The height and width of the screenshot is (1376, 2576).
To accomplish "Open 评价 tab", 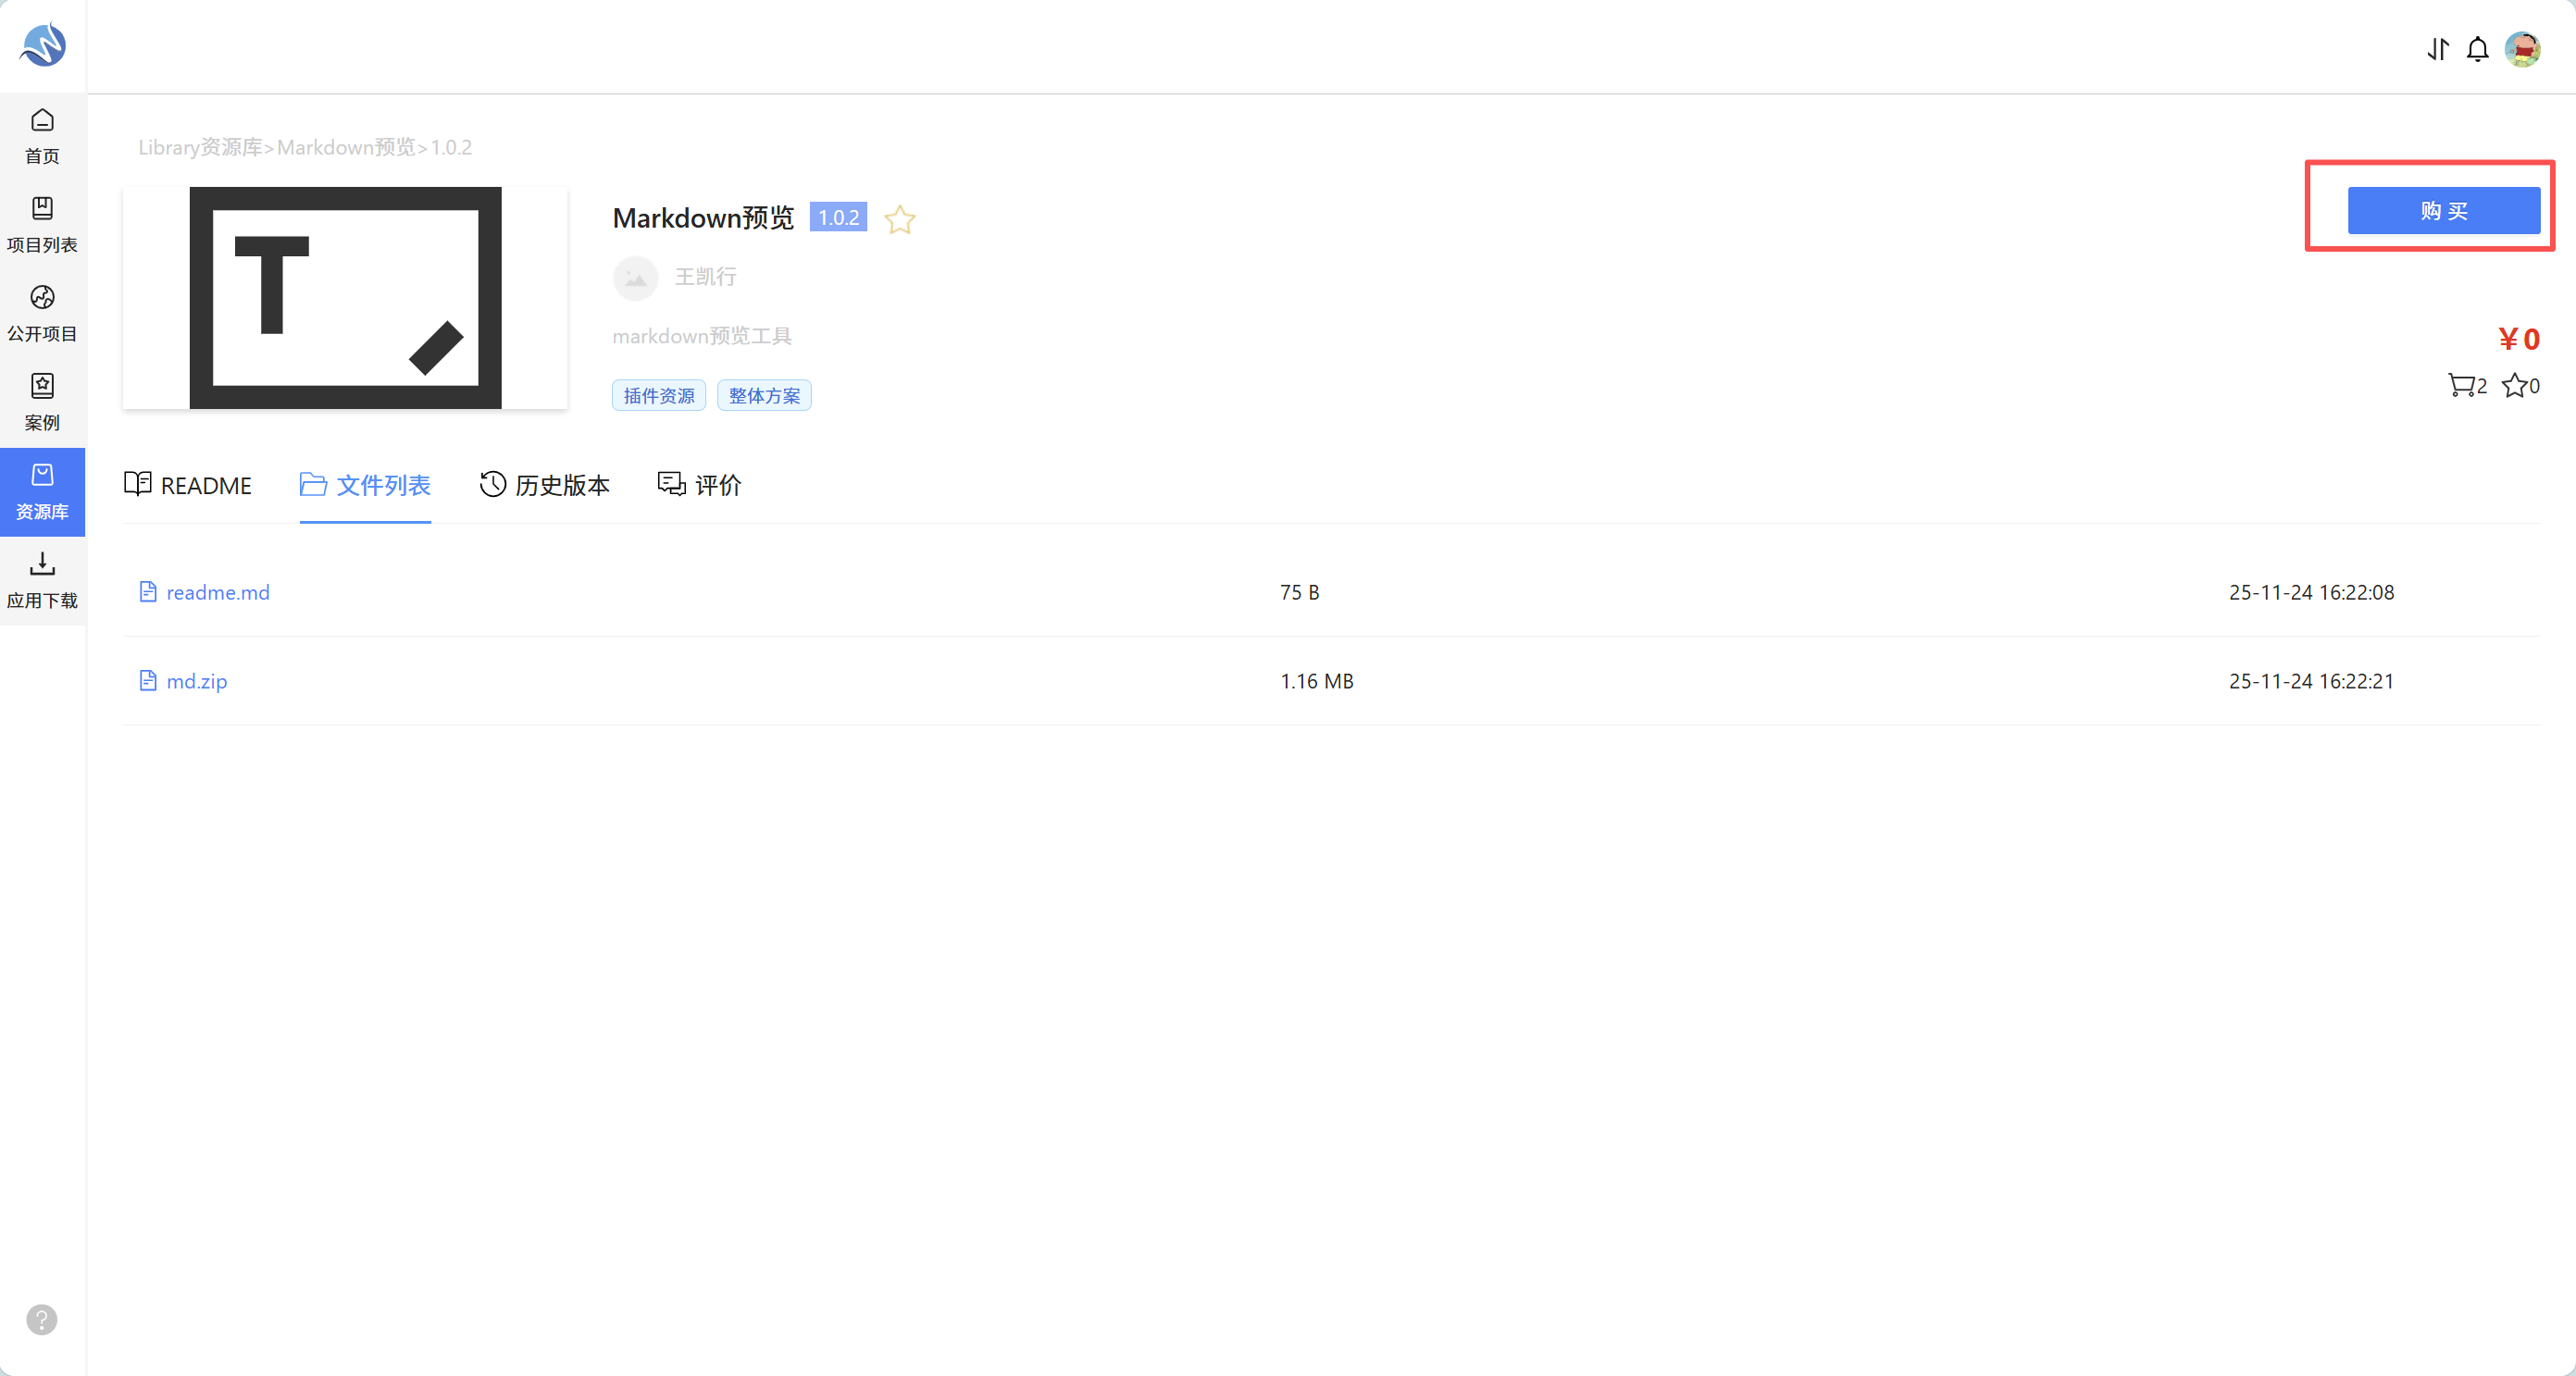I will (x=700, y=485).
